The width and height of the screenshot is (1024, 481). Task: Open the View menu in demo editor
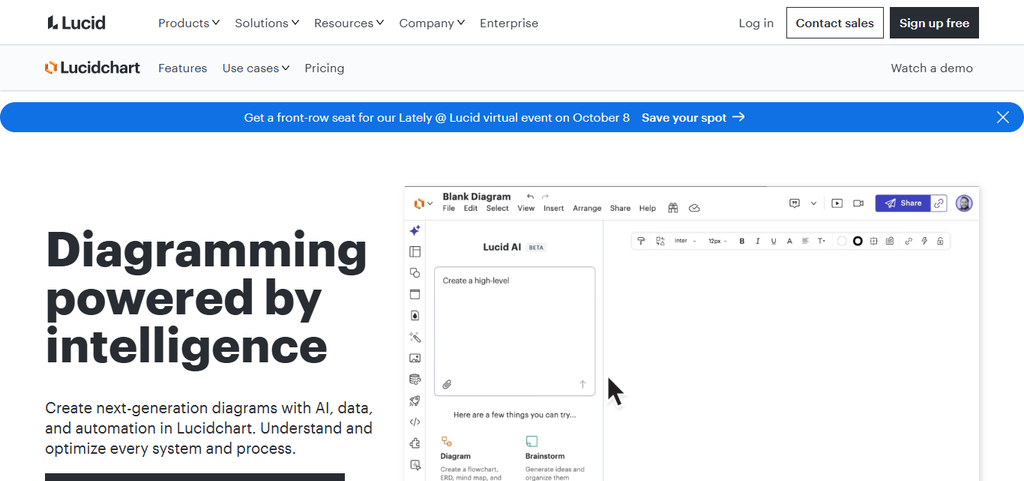[526, 208]
